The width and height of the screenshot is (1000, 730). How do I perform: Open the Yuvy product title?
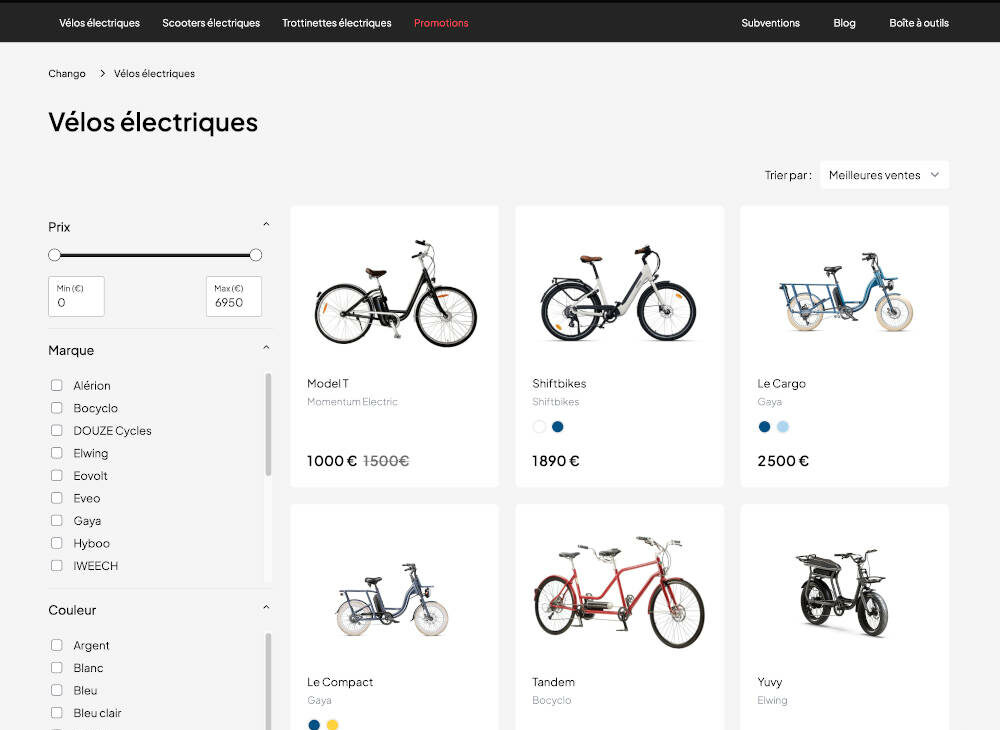tap(770, 682)
